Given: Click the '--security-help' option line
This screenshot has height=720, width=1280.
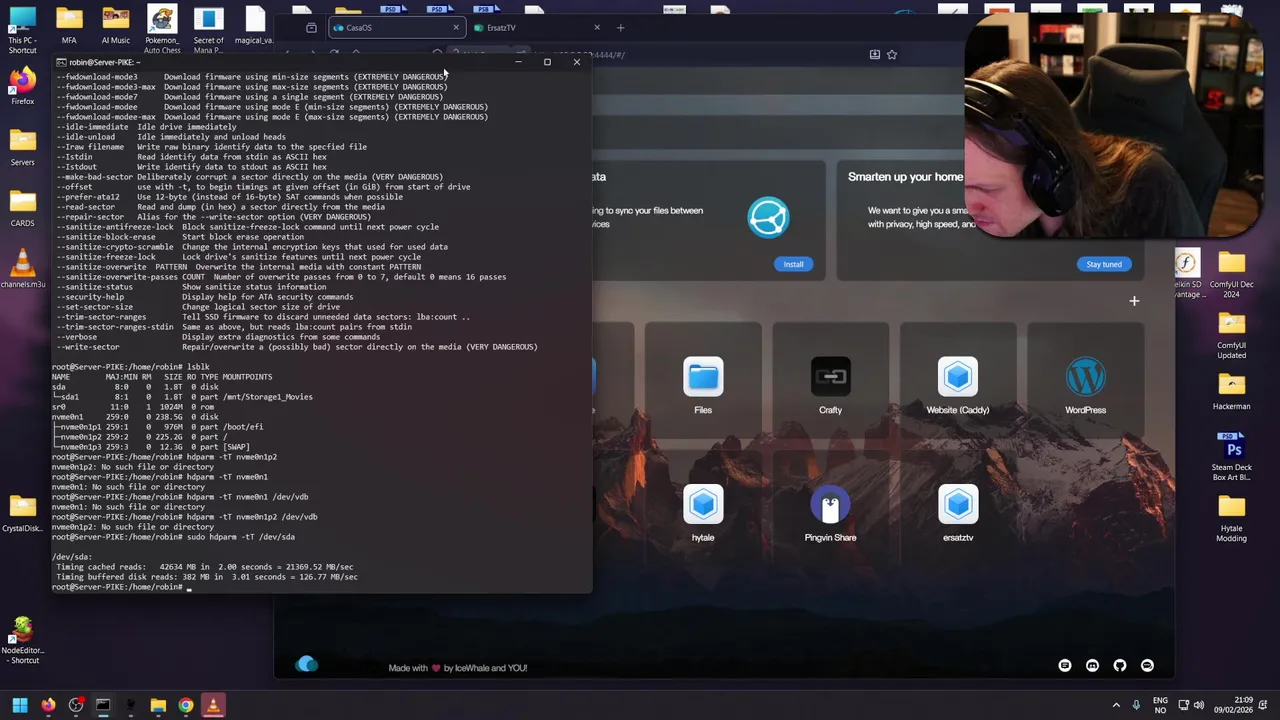Looking at the screenshot, I should 204,297.
